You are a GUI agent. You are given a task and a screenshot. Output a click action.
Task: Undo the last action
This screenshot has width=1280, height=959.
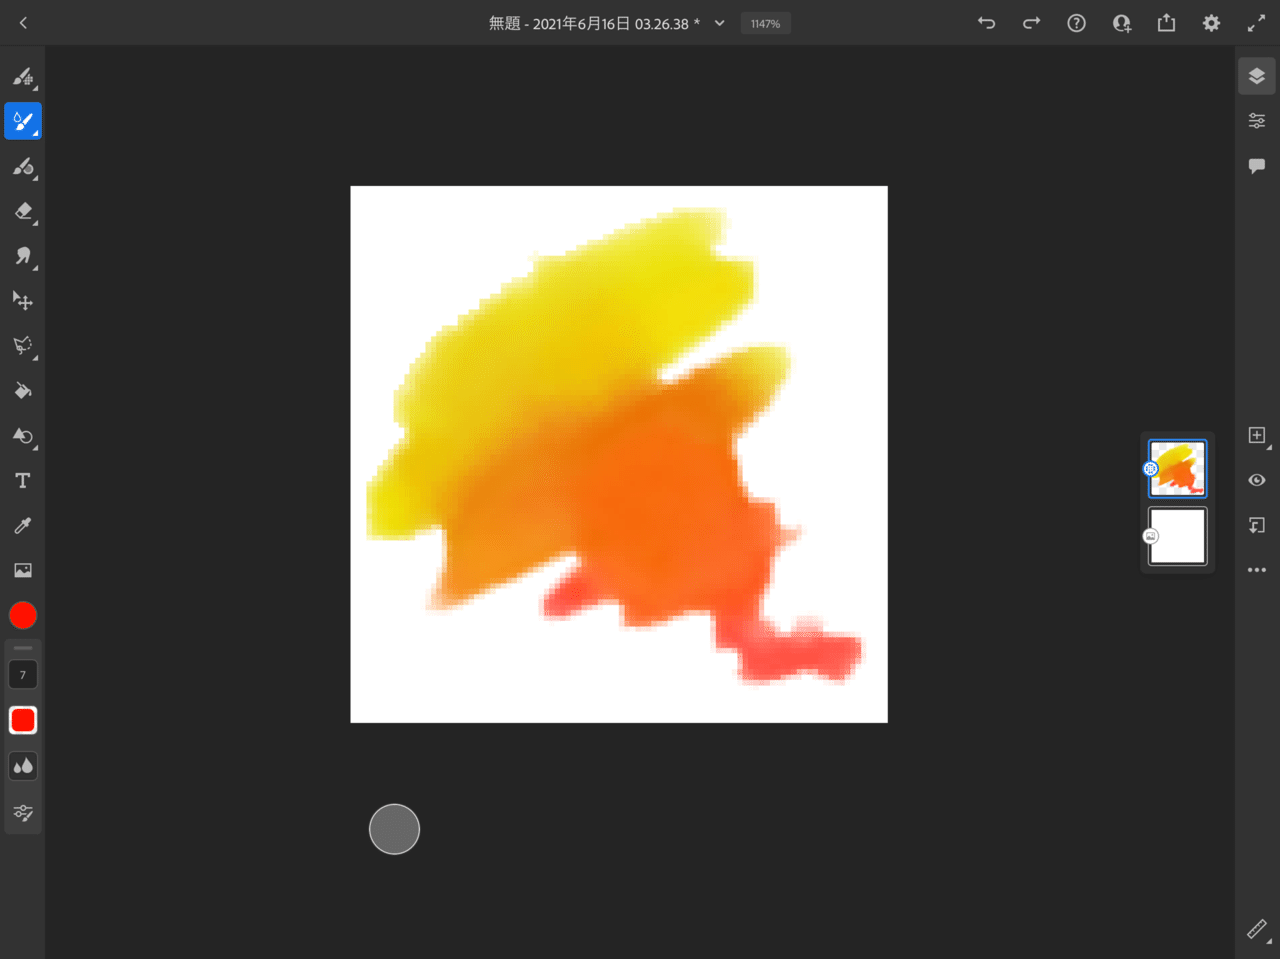pos(987,23)
